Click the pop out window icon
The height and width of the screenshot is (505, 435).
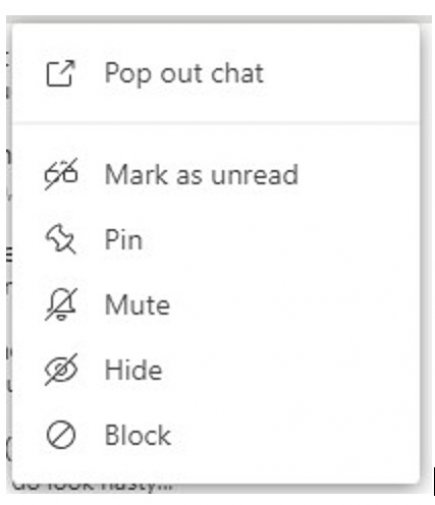click(x=60, y=74)
